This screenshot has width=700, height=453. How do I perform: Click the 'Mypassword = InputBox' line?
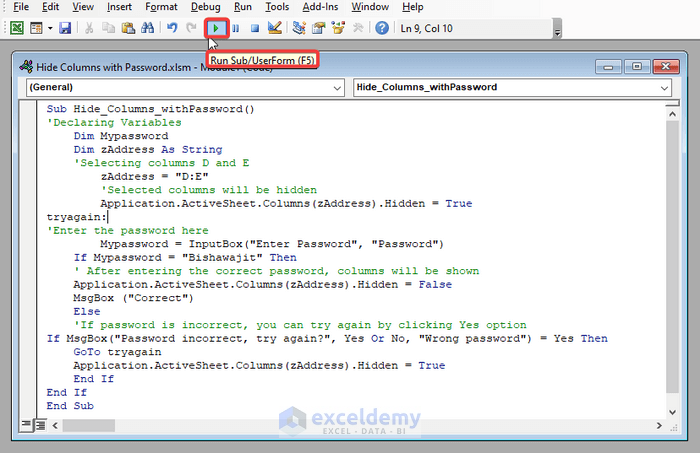click(x=272, y=244)
